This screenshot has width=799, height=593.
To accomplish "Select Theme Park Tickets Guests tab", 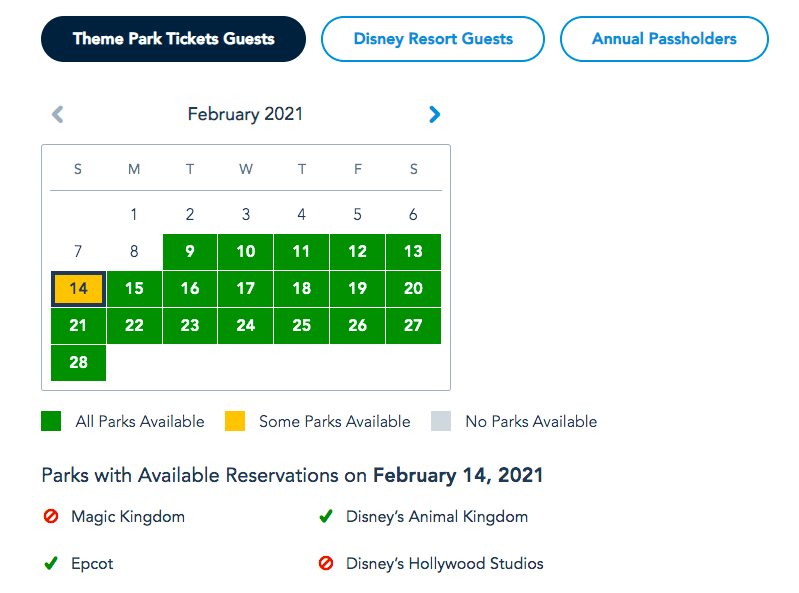I will (173, 39).
